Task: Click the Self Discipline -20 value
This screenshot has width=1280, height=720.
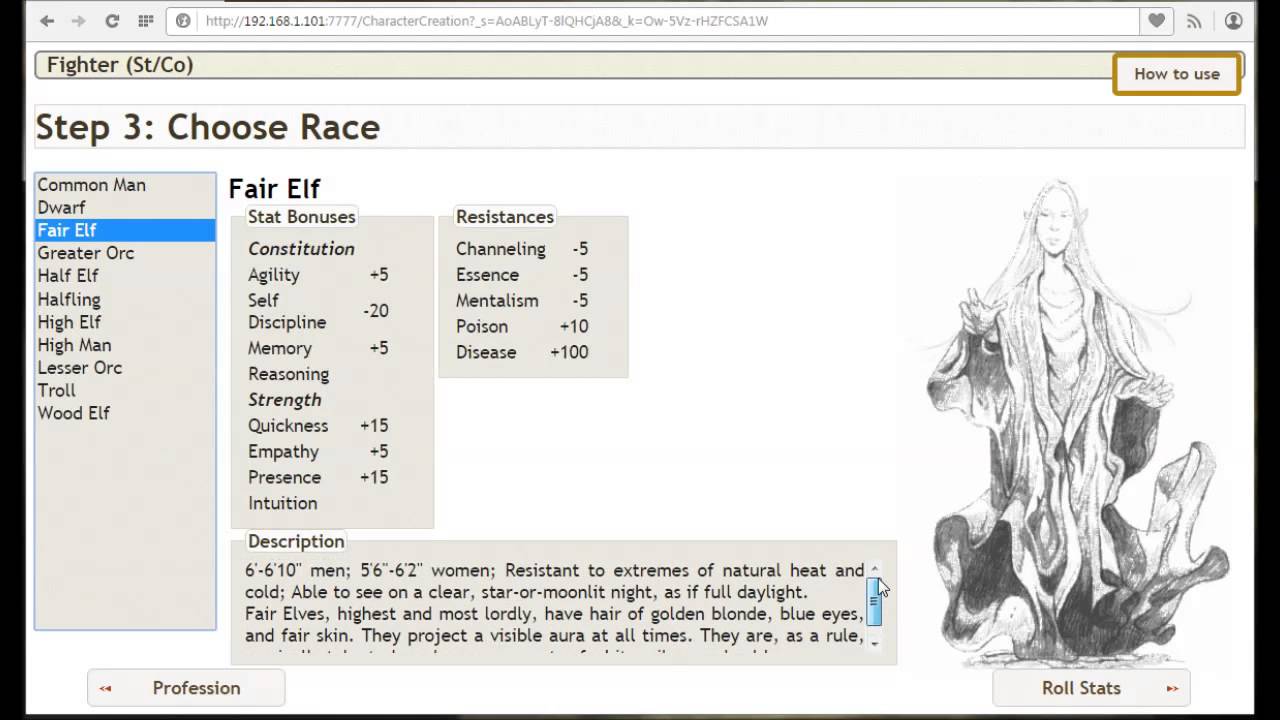Action: coord(376,311)
